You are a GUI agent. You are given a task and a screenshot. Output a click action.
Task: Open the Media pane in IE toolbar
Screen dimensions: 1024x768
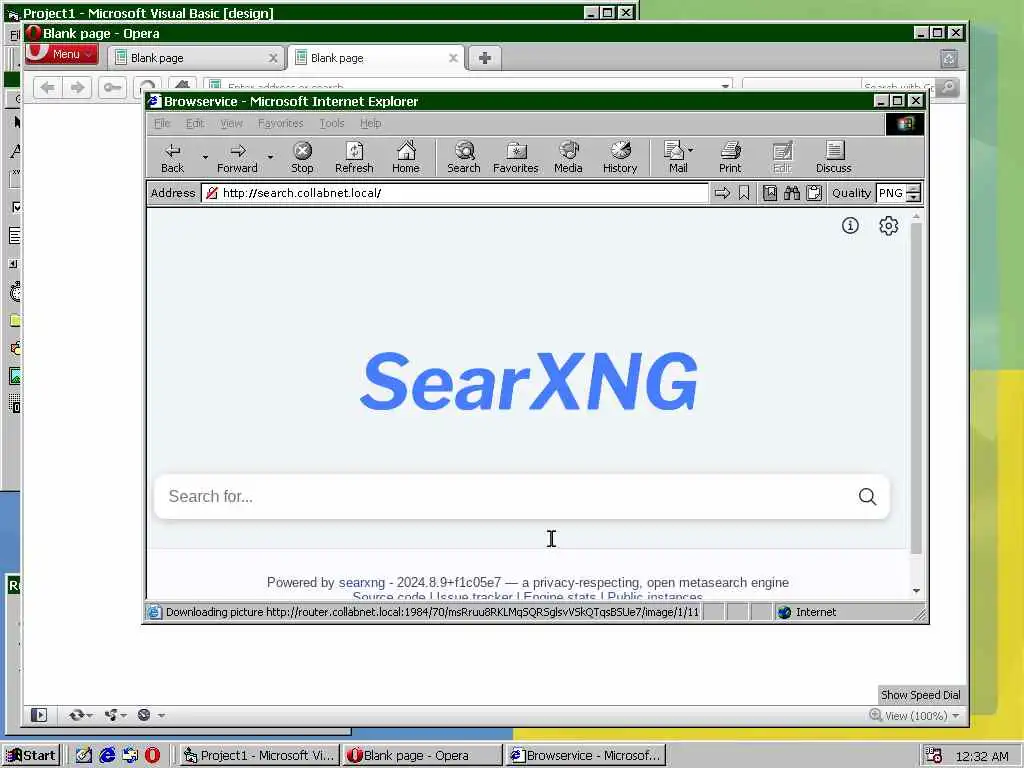tap(568, 157)
